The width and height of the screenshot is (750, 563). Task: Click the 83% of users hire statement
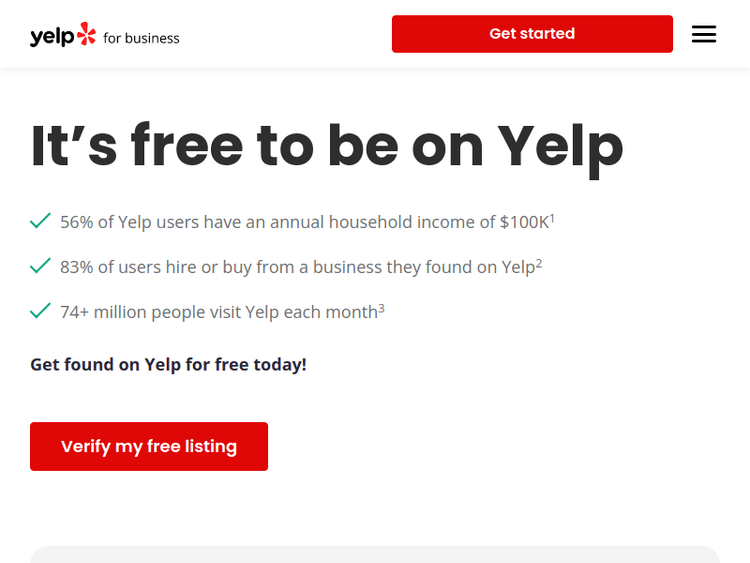coord(297,267)
